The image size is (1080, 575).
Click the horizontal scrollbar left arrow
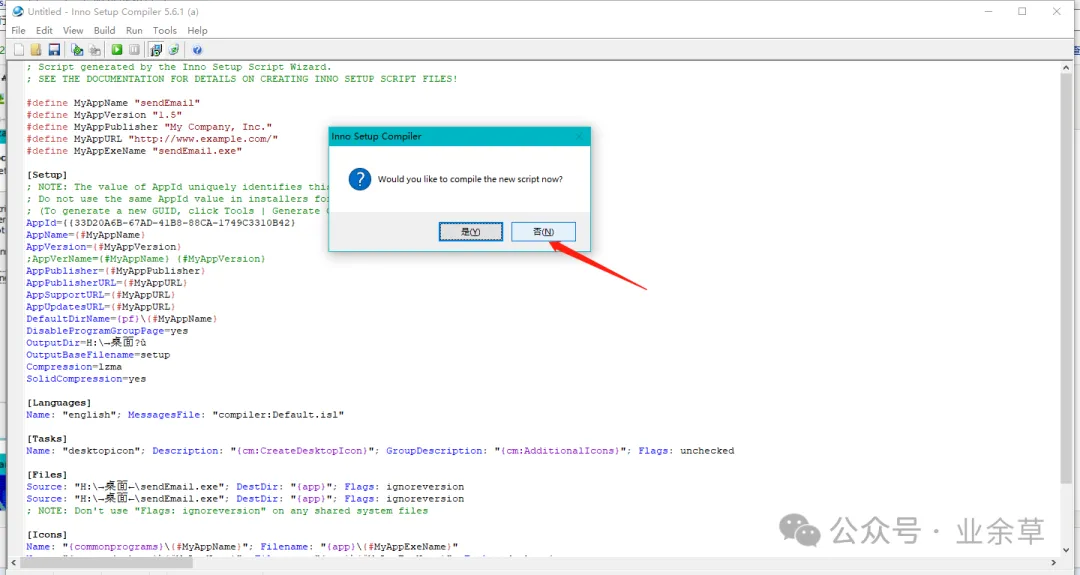[14, 563]
